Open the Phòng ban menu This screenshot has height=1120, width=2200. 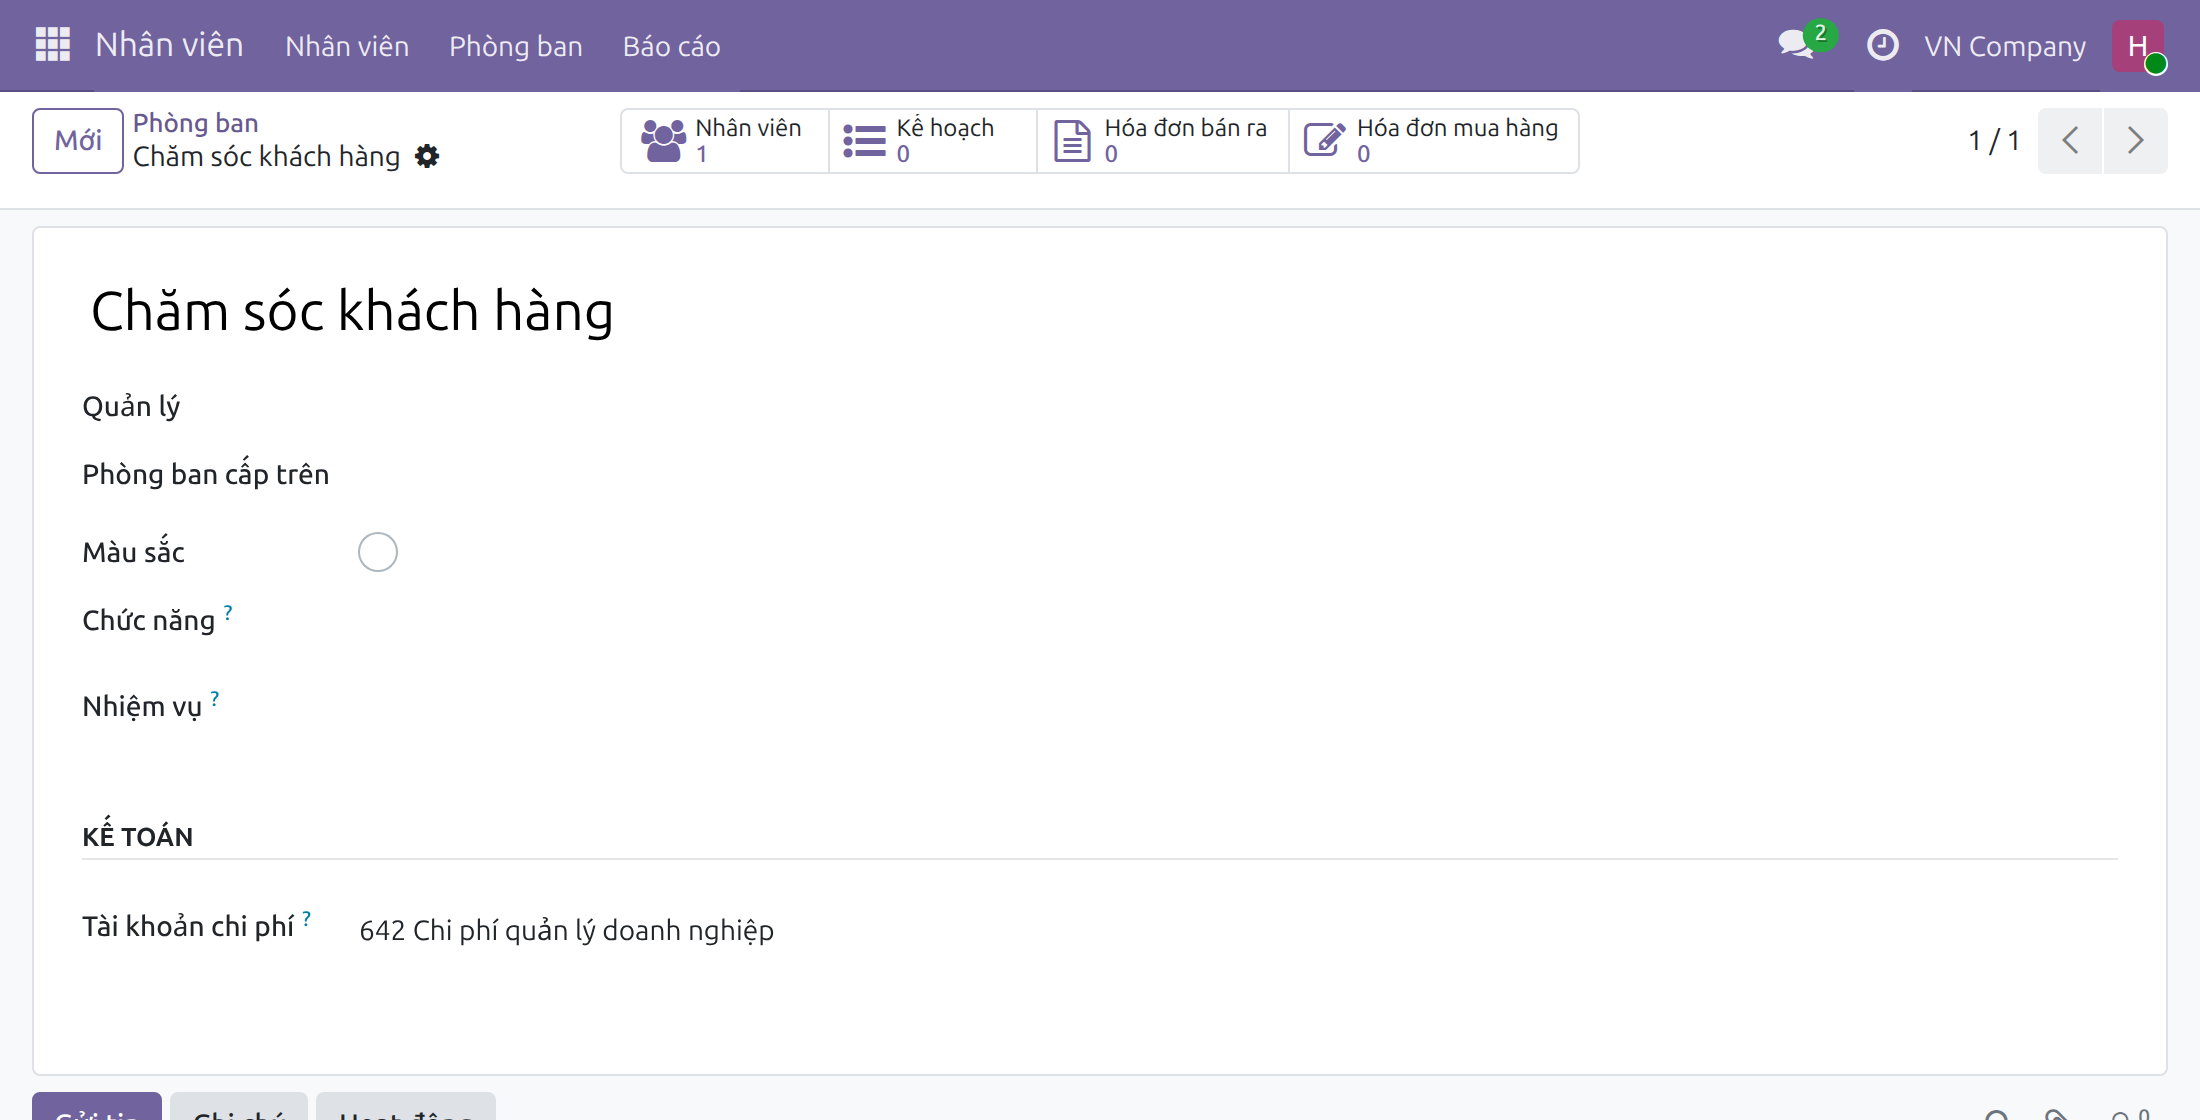click(515, 46)
